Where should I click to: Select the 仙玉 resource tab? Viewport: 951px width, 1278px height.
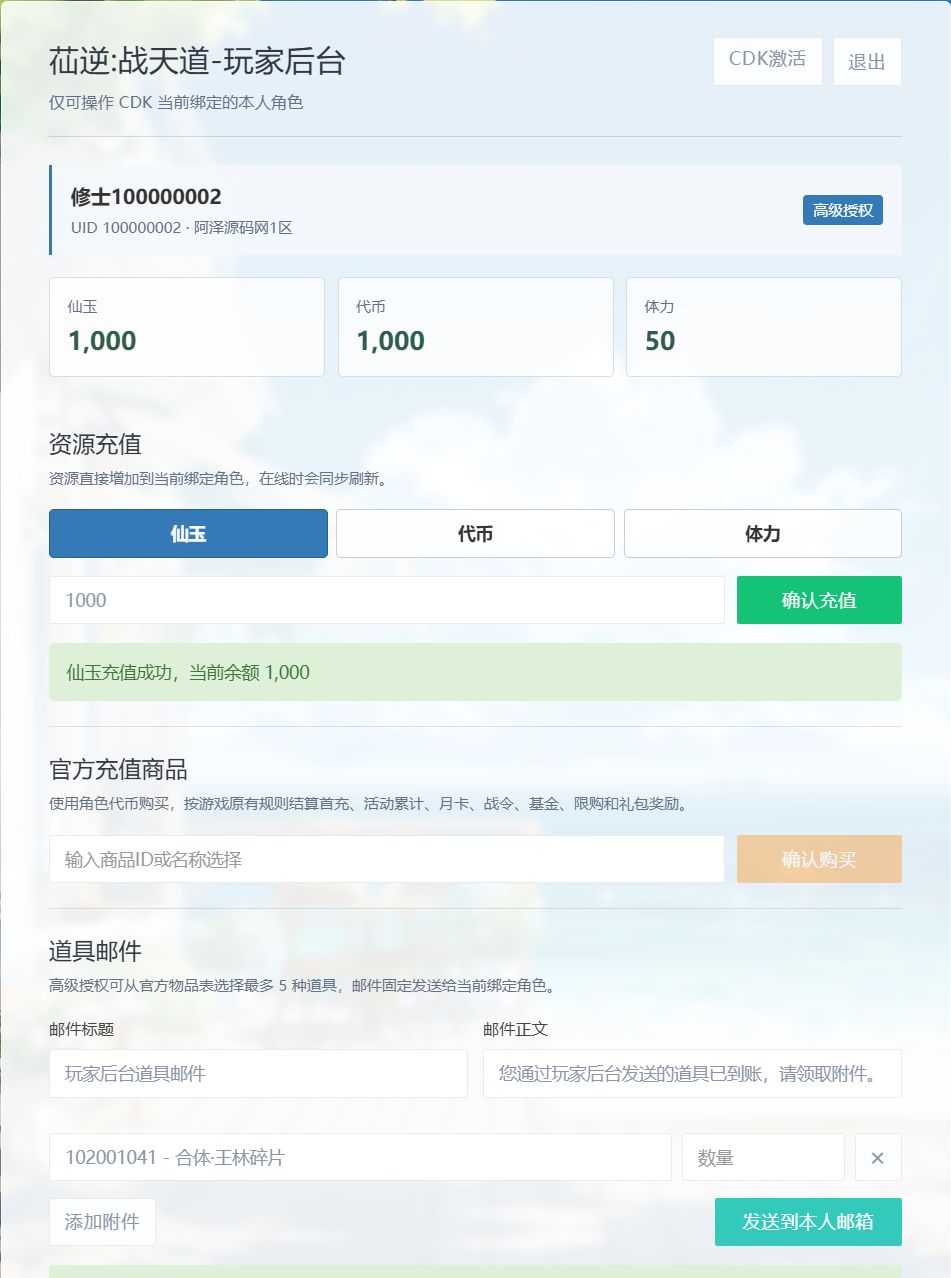coord(188,533)
